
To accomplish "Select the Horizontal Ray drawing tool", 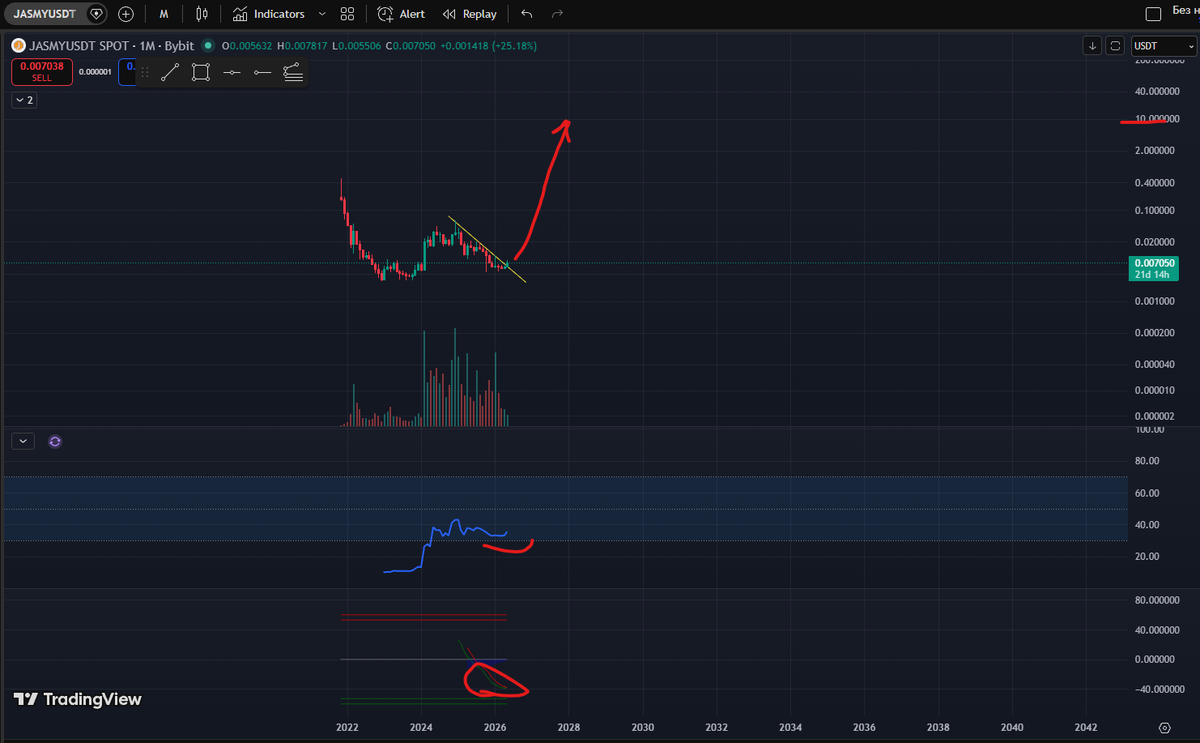I will (262, 72).
